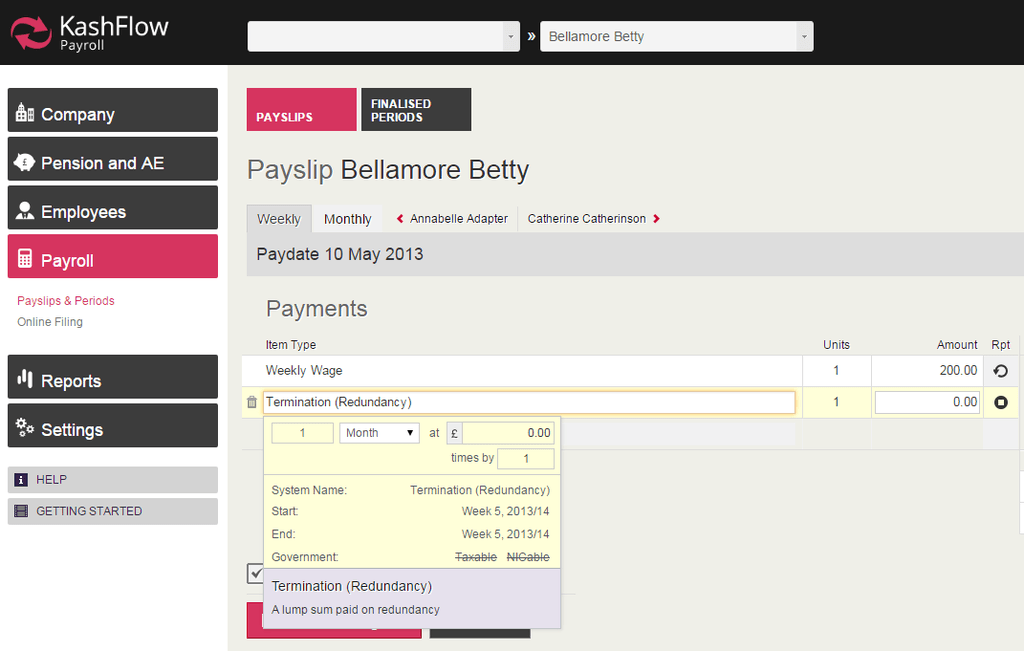
Task: Click the Termination amount input field
Action: 927,402
